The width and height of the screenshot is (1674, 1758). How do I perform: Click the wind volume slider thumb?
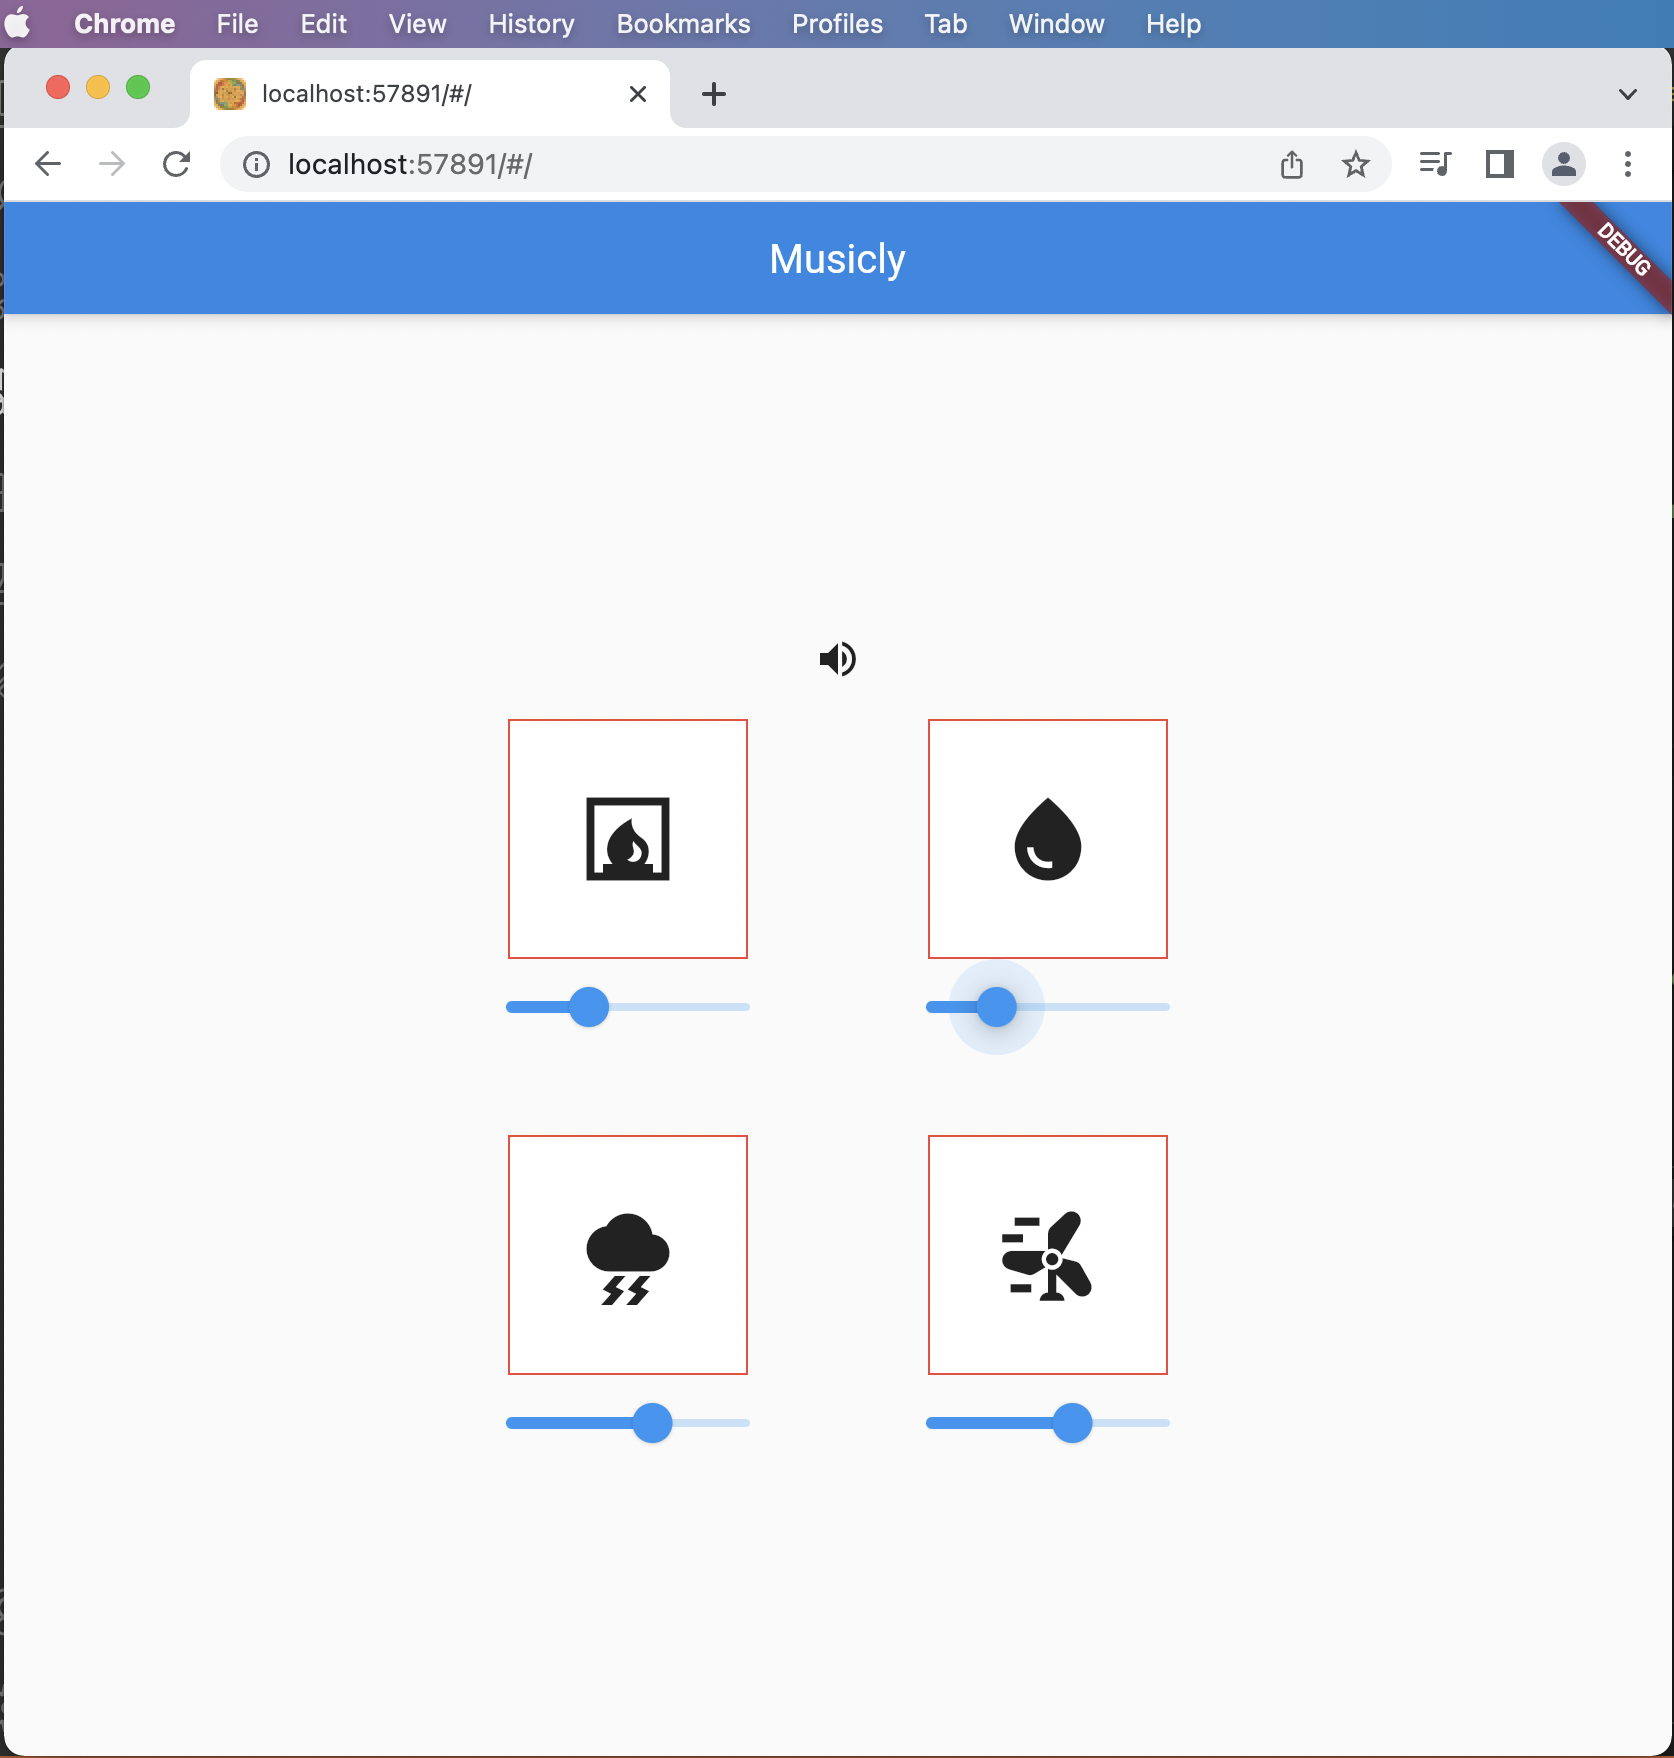click(1072, 1423)
